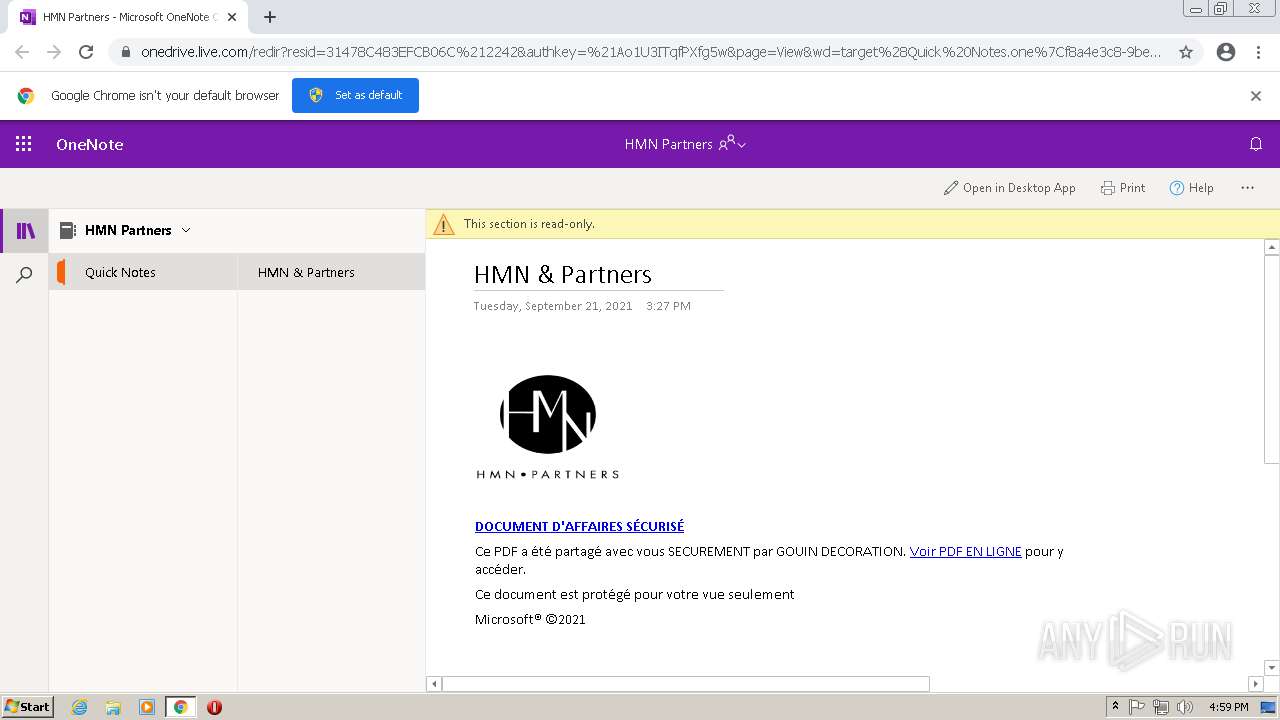Click the 4:59 PM taskbar clock
The image size is (1280, 720).
point(1228,707)
